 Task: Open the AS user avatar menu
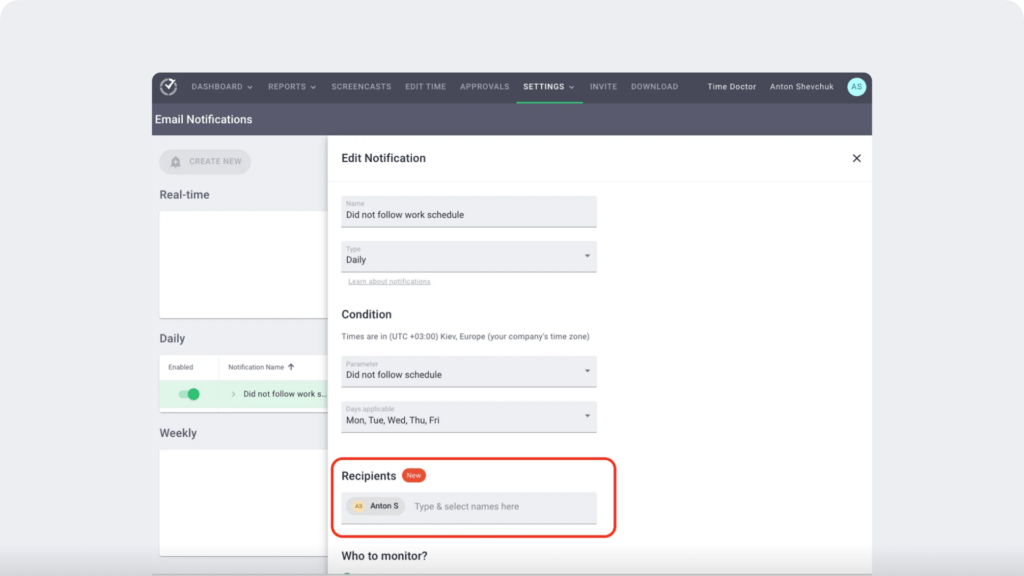[x=856, y=87]
